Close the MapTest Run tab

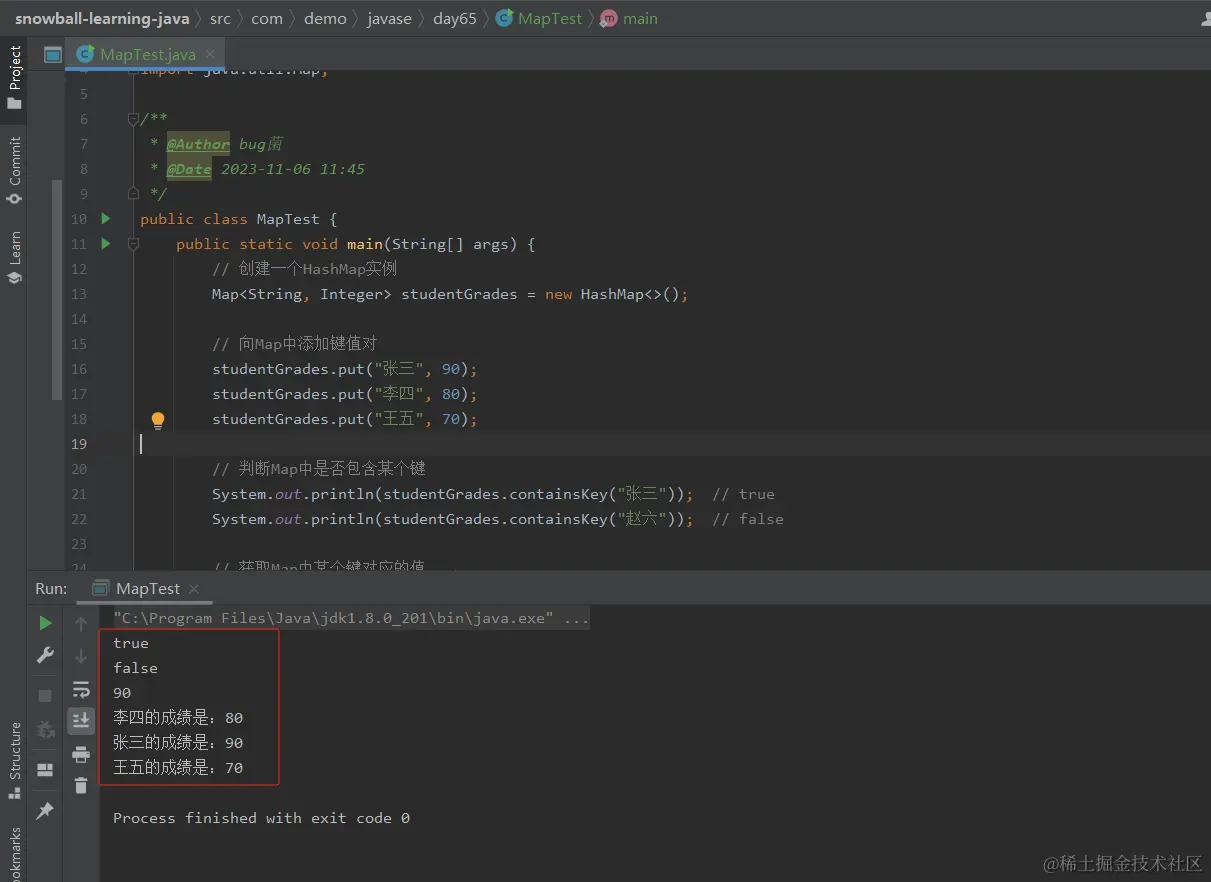click(x=194, y=589)
